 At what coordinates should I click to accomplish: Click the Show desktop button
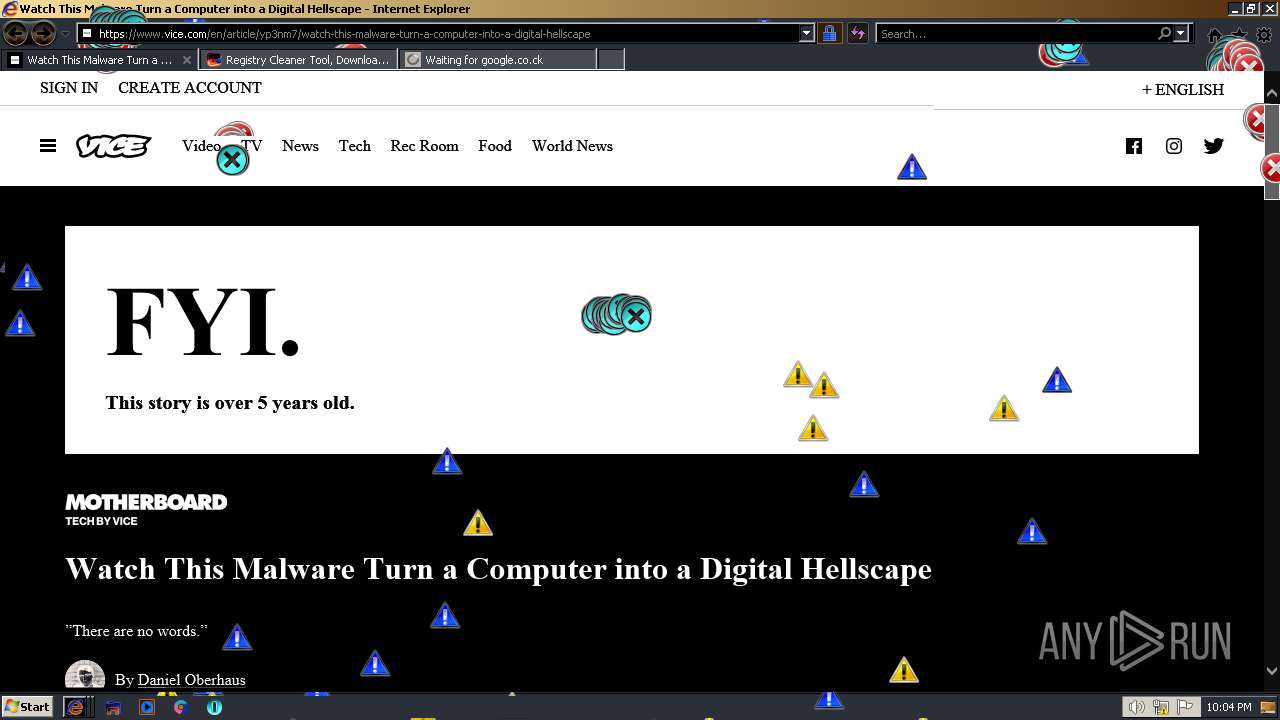(x=1269, y=707)
